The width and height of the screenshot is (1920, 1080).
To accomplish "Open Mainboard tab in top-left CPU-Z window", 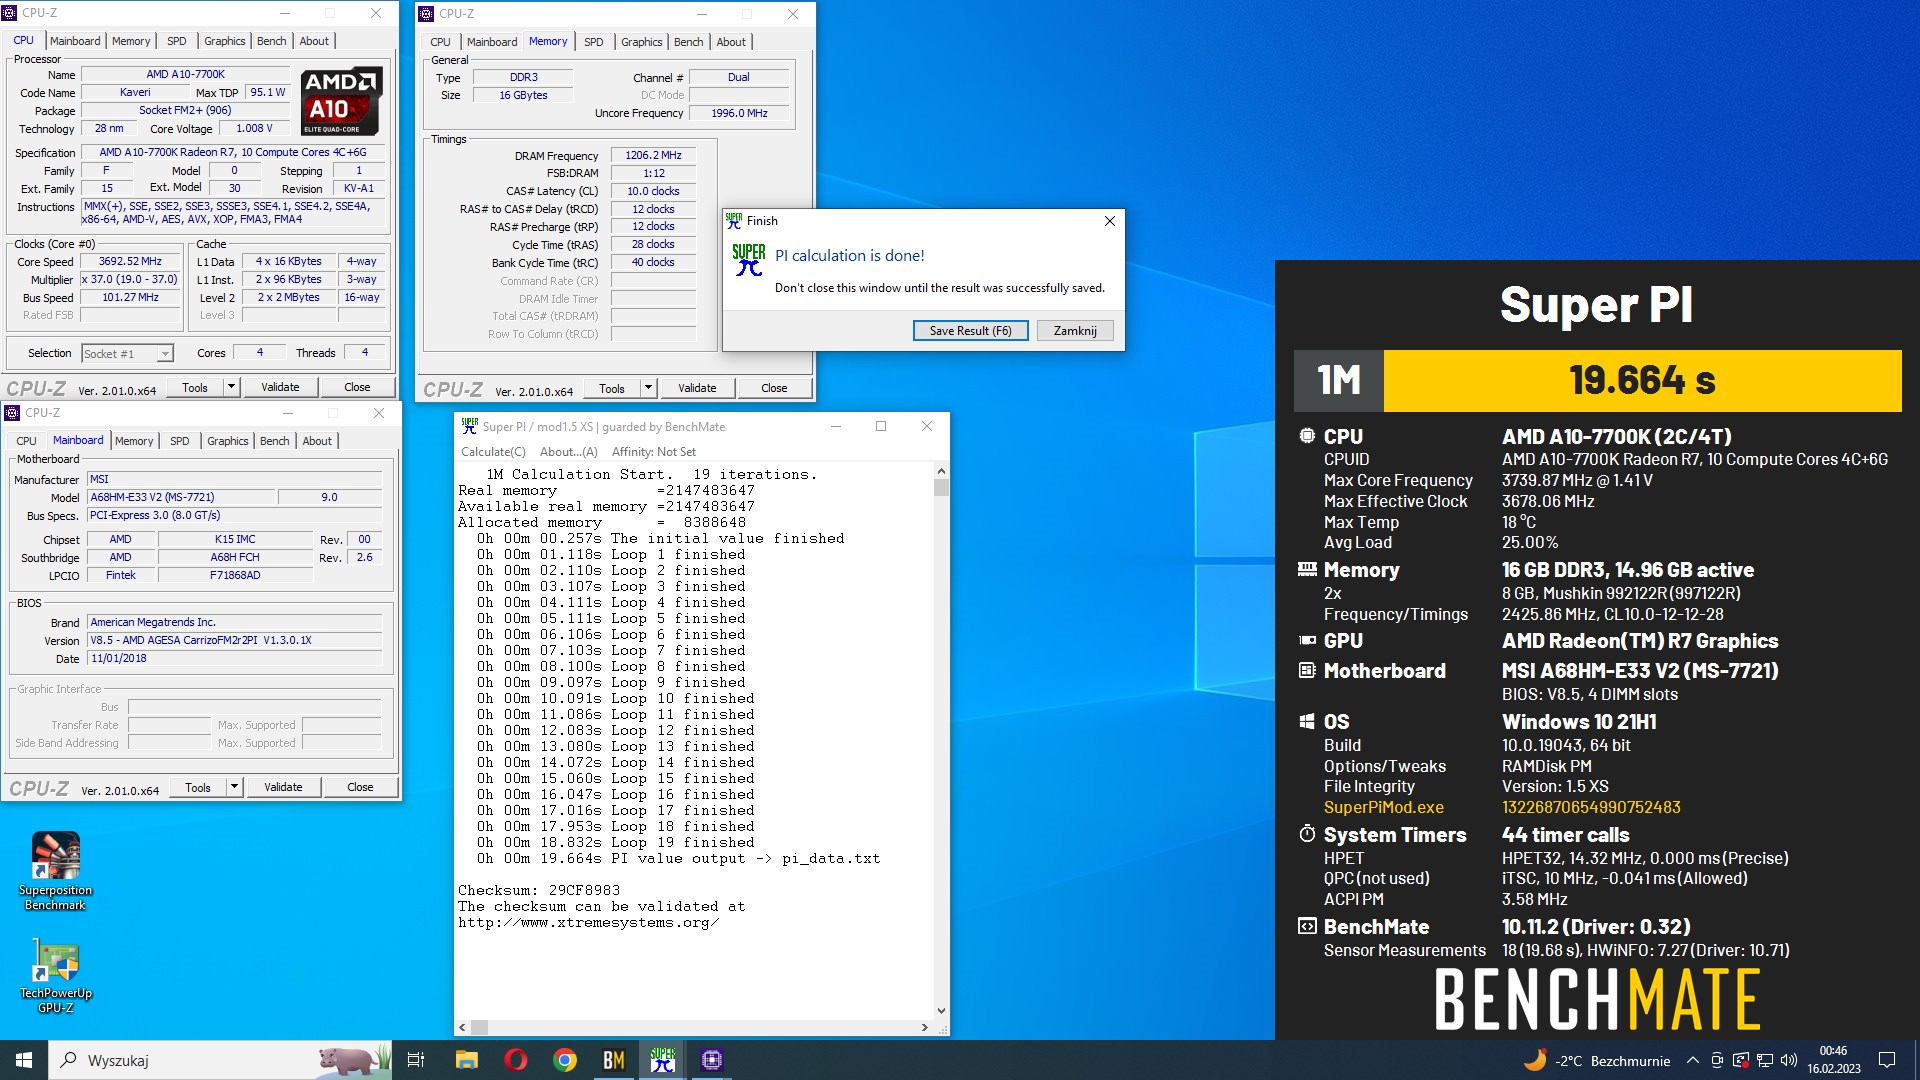I will pyautogui.click(x=75, y=41).
